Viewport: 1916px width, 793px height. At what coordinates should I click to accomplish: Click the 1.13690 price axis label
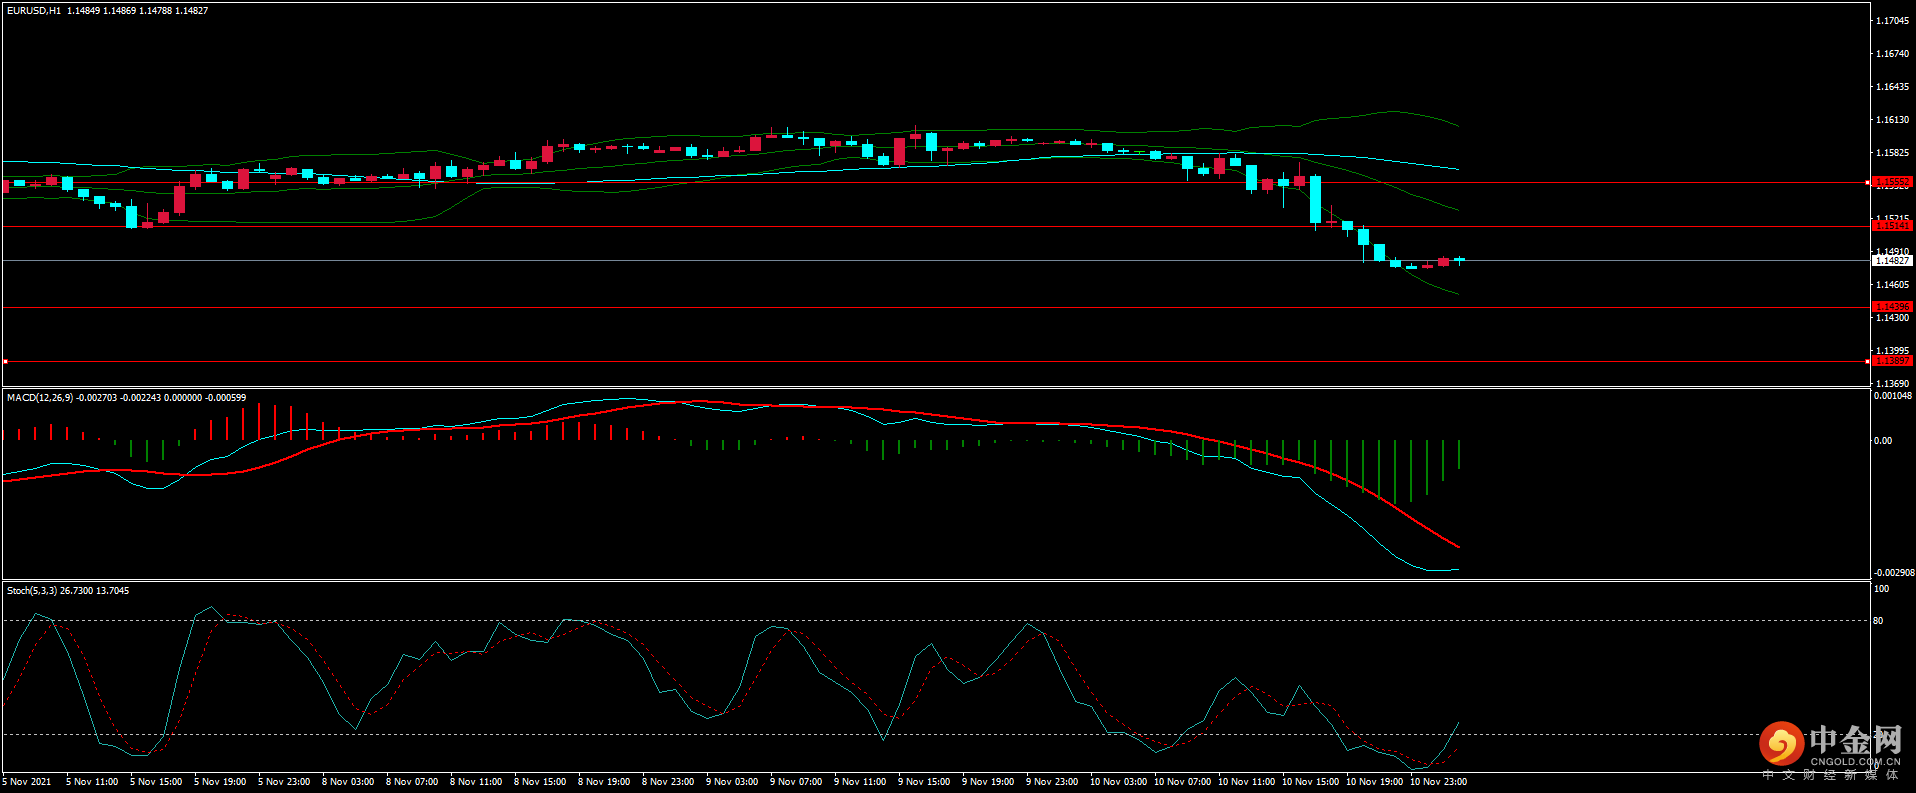[x=1892, y=384]
